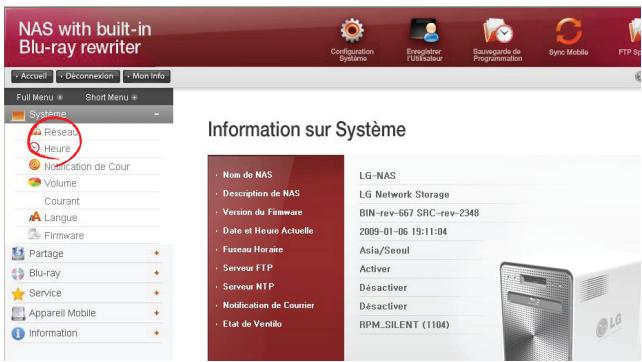642x362 pixels.
Task: Click the RPM_SILENT fan value
Action: (404, 325)
